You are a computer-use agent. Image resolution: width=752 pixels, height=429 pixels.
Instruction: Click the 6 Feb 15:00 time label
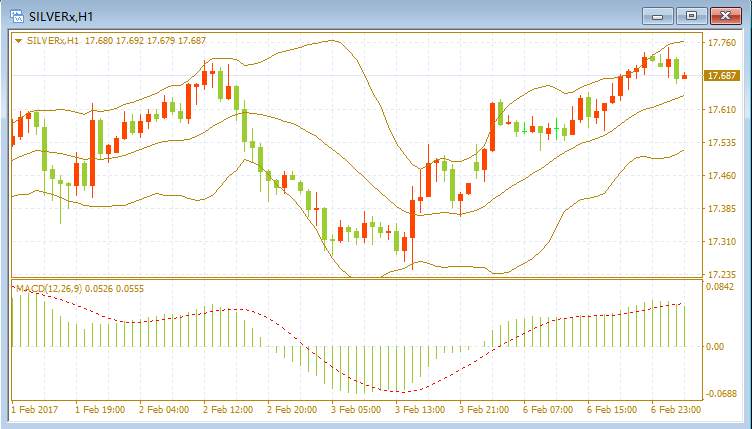[x=612, y=410]
